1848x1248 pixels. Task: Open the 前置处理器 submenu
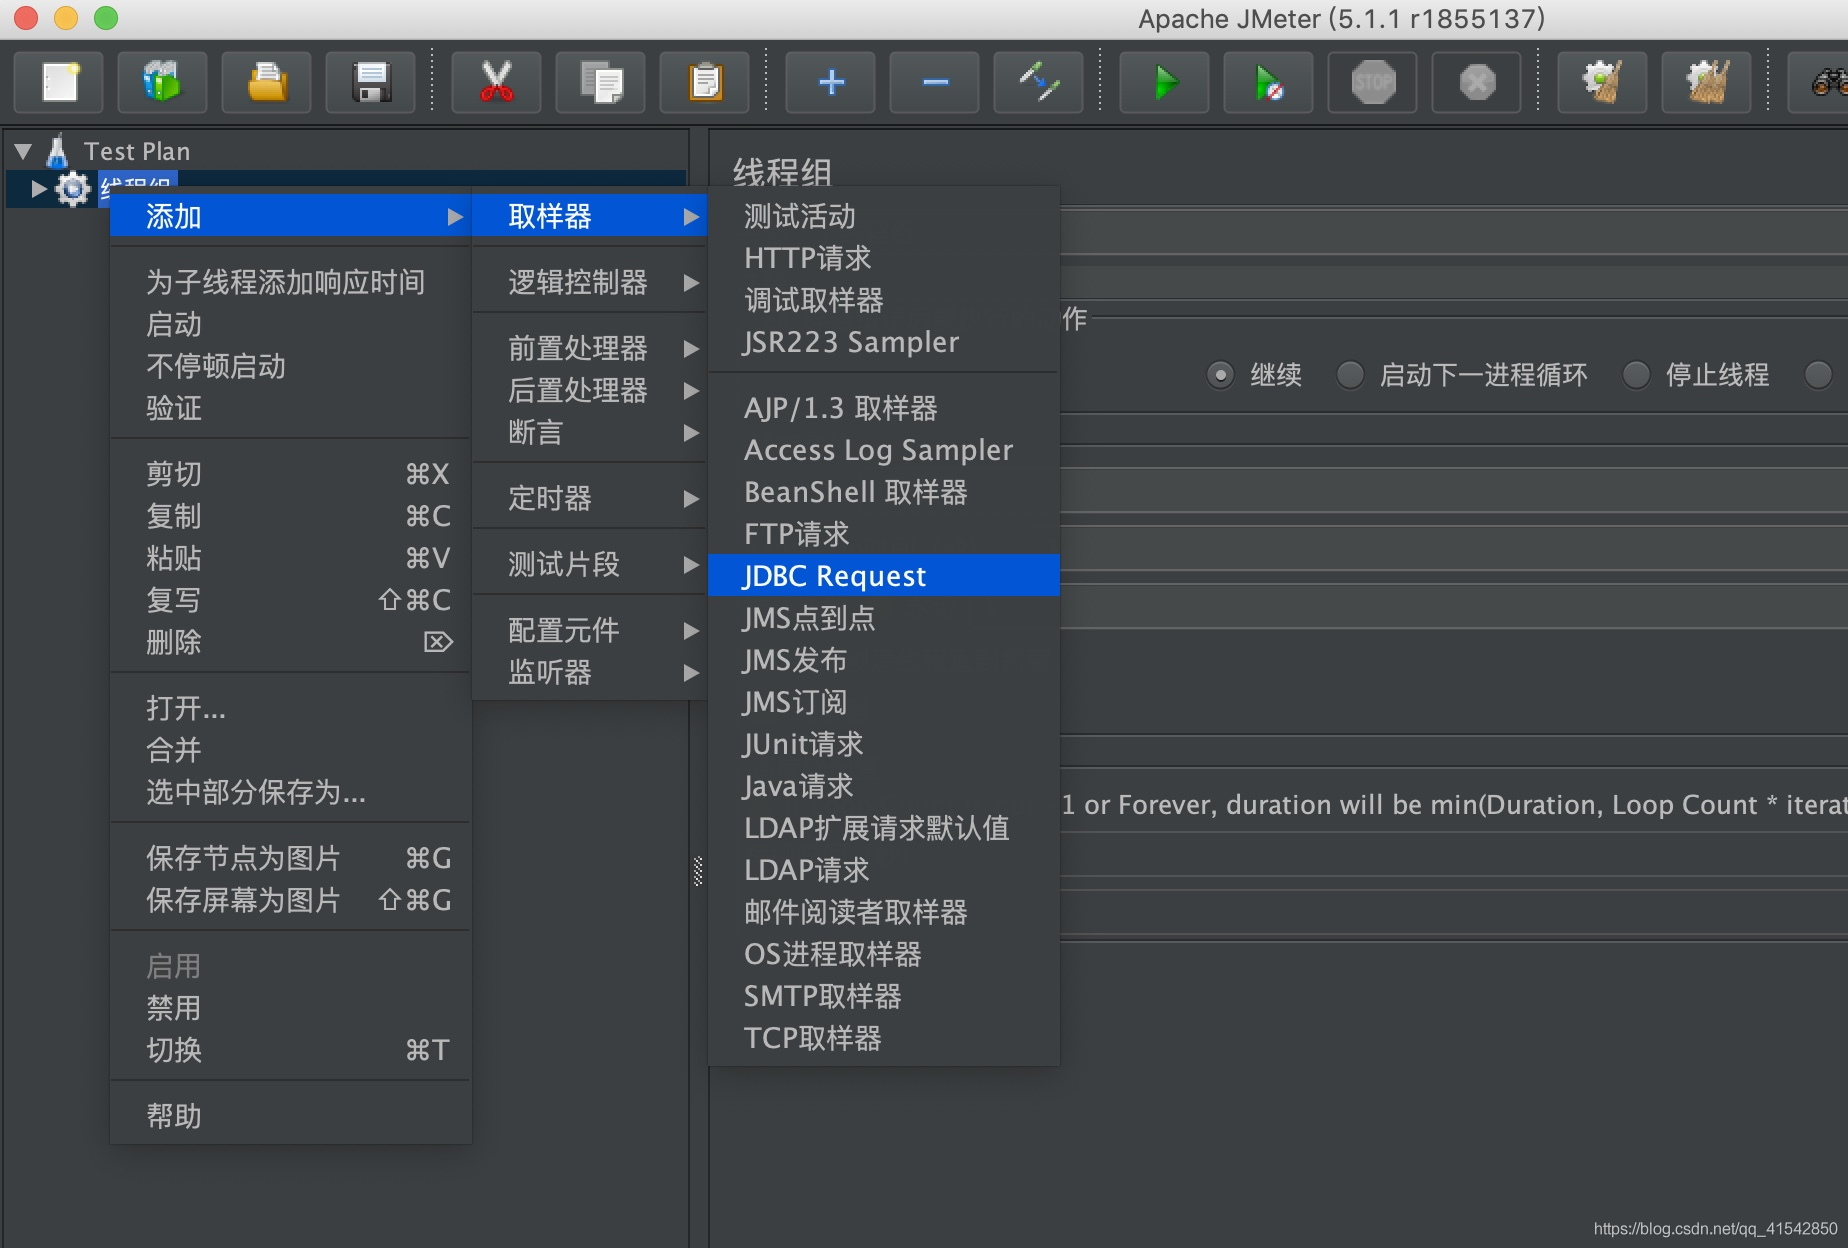[x=590, y=348]
